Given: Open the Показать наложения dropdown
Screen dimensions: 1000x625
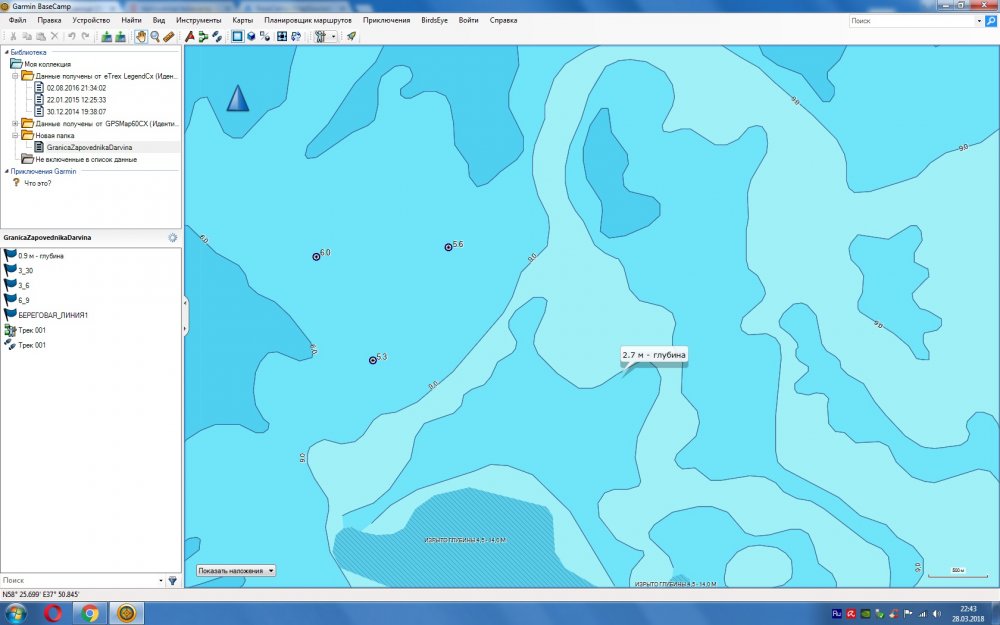Looking at the screenshot, I should [x=236, y=571].
